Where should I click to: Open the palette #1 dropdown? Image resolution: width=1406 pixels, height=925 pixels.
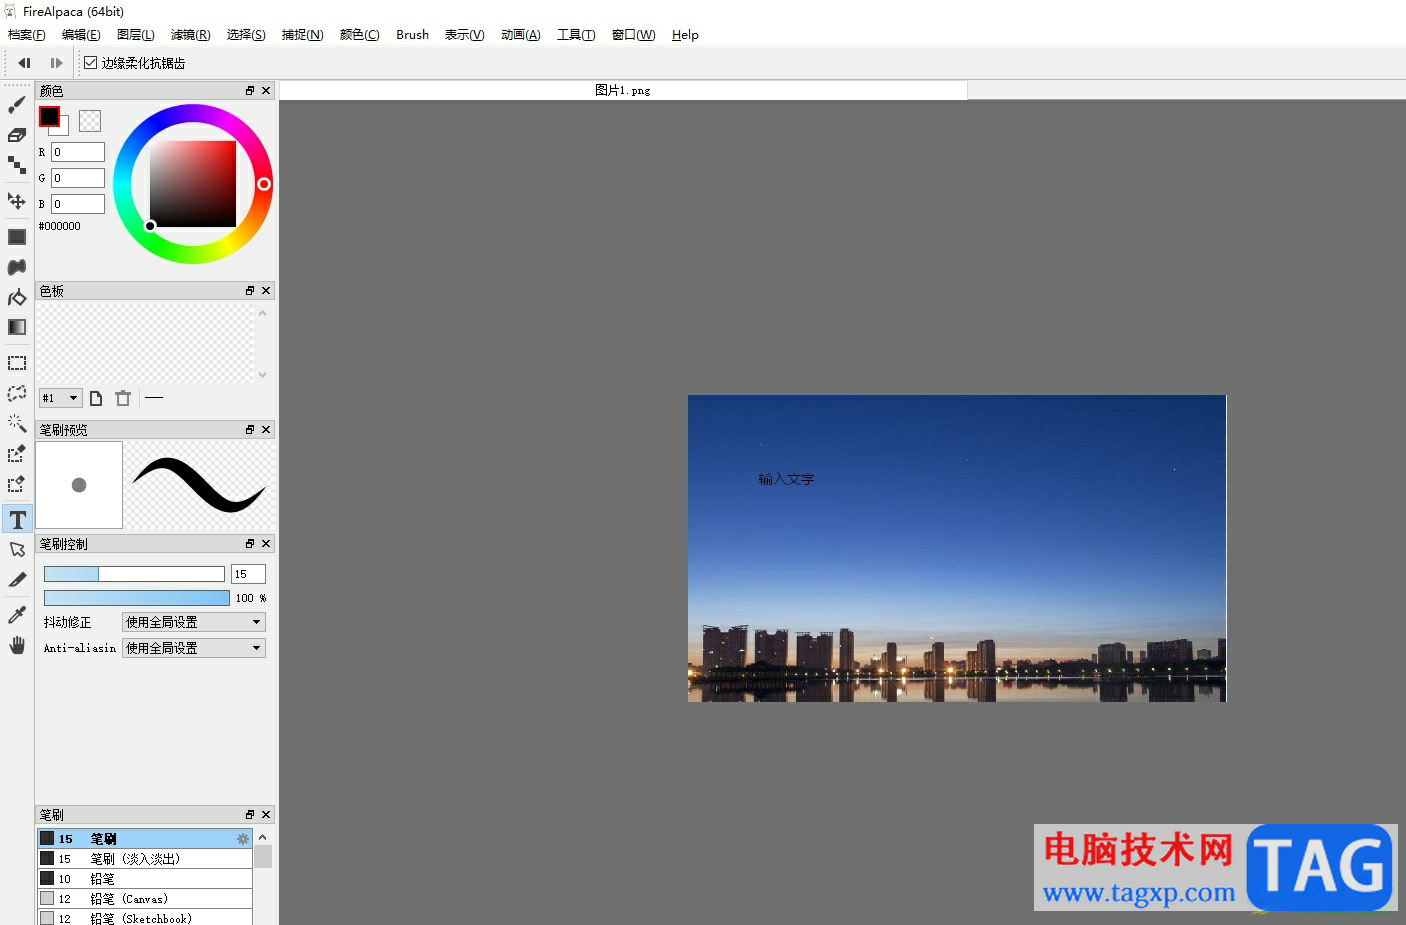point(60,398)
